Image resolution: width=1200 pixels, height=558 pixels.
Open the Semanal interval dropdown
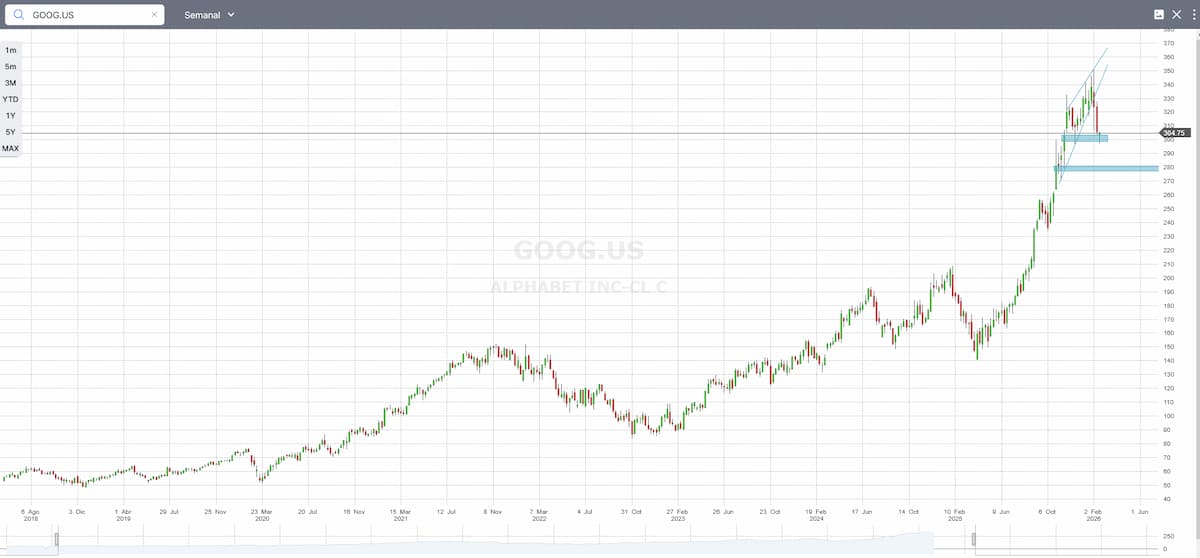pos(209,15)
